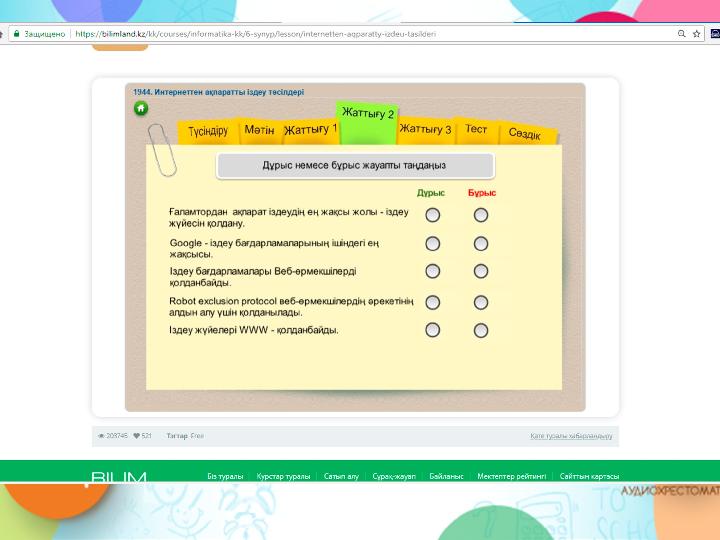Viewport: 720px width, 540px height.
Task: Mark 'Іздеу бағдарламалары Веб-өрмекшілерді' statement as Бұрыс
Action: (481, 271)
